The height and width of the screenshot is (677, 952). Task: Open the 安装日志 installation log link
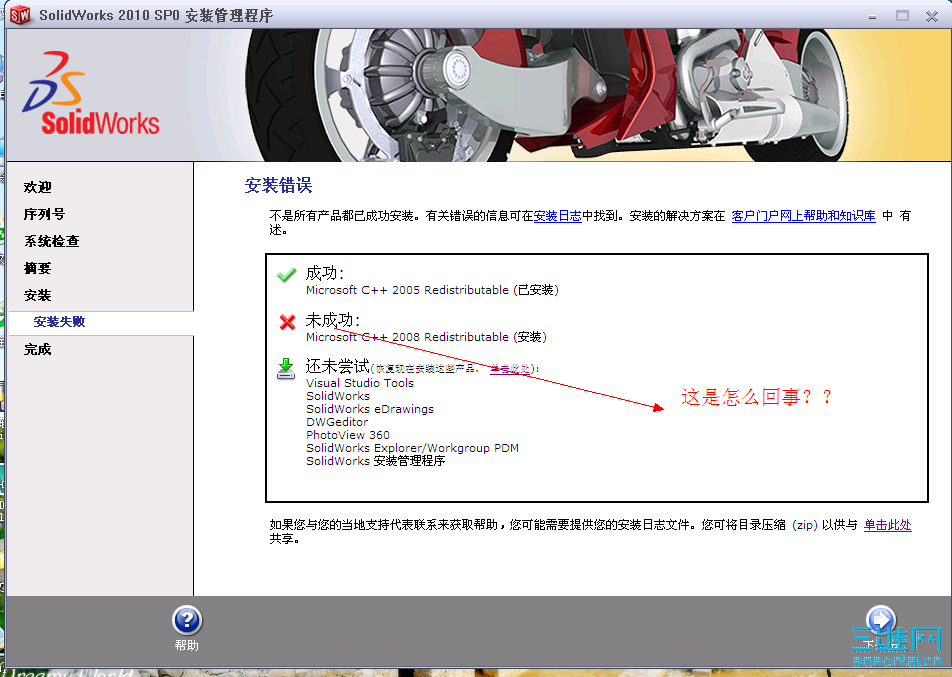(x=557, y=216)
